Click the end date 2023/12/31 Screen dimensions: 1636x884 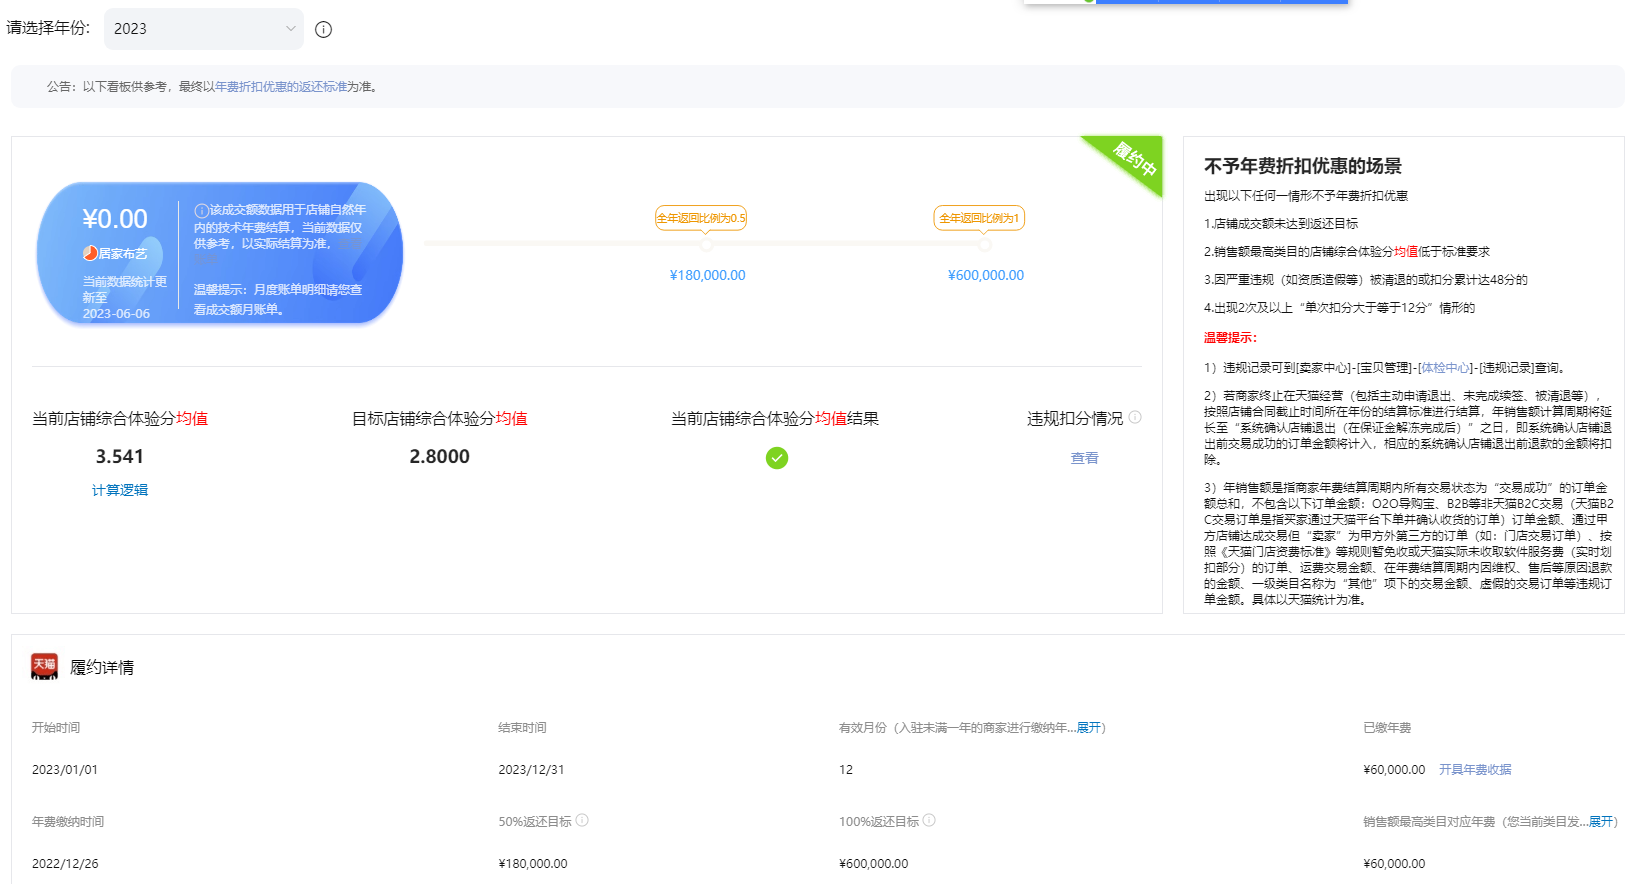531,770
